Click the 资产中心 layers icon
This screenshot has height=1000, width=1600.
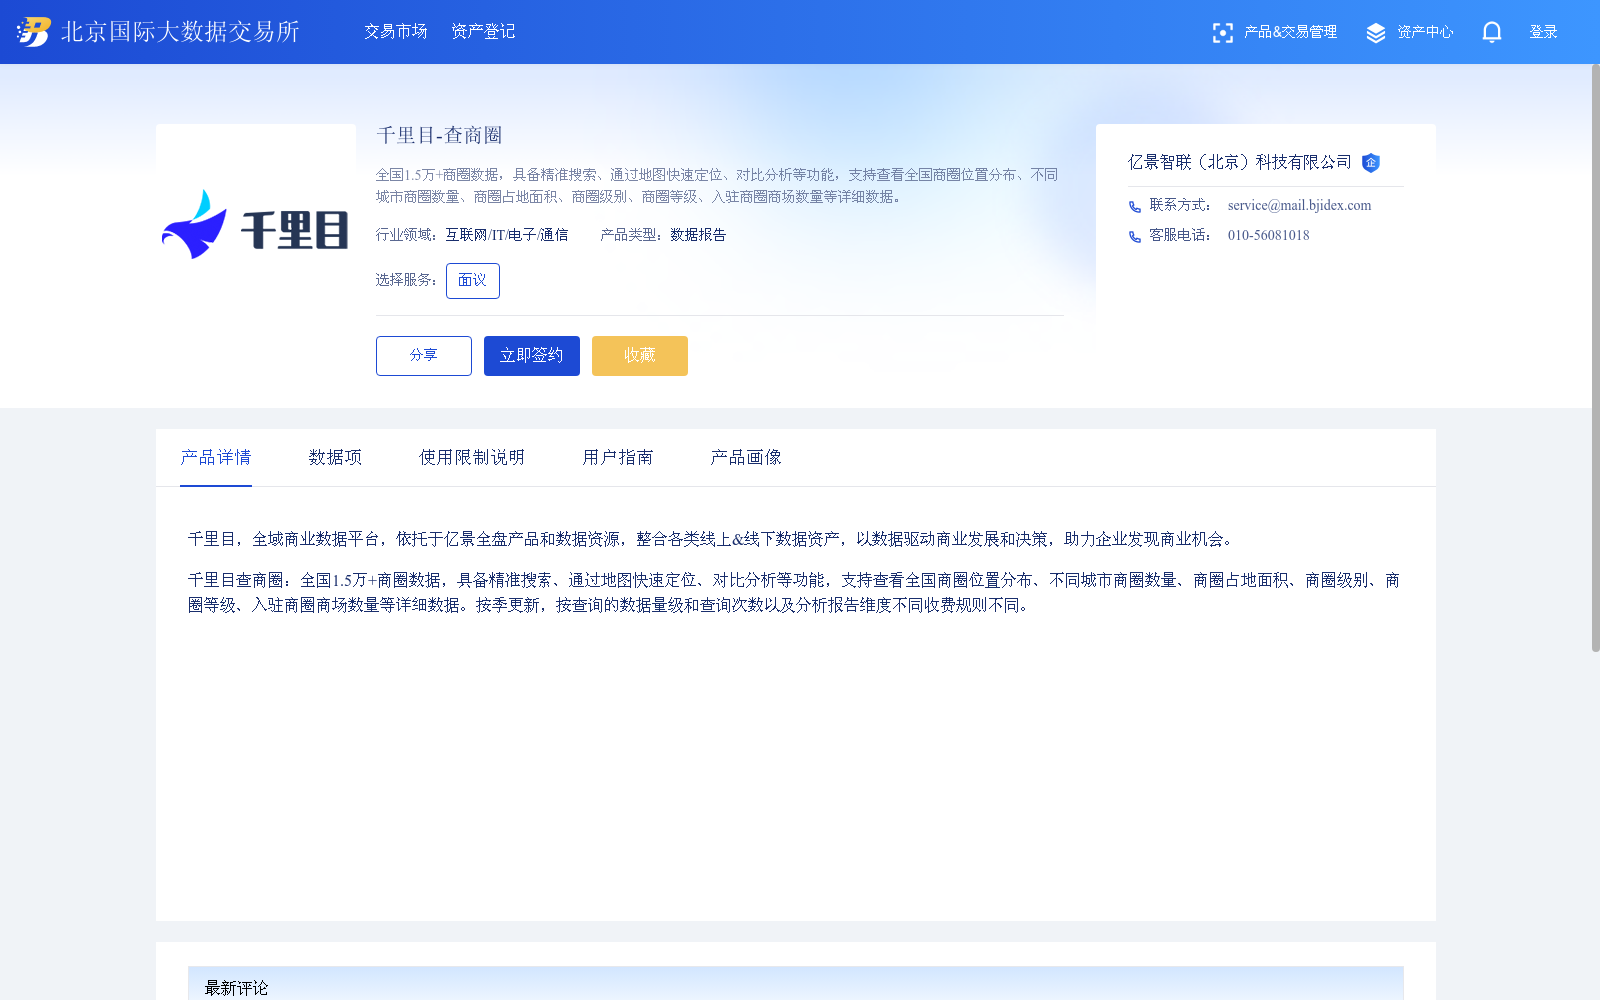click(1375, 31)
